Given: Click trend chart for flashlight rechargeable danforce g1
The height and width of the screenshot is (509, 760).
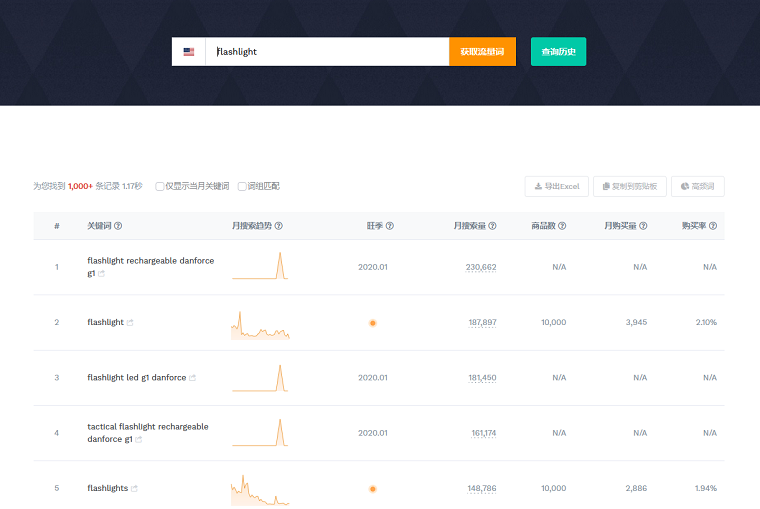Looking at the screenshot, I should pos(260,266).
